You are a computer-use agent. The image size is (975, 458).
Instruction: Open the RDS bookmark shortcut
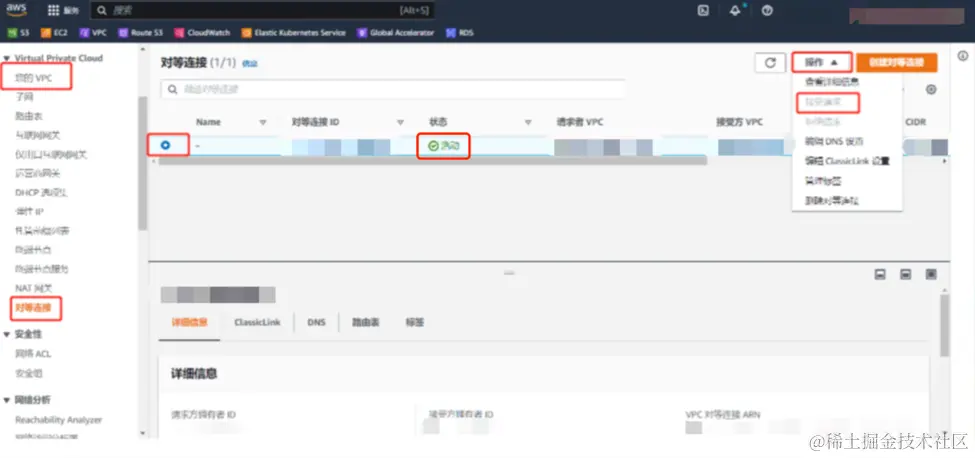pyautogui.click(x=460, y=33)
